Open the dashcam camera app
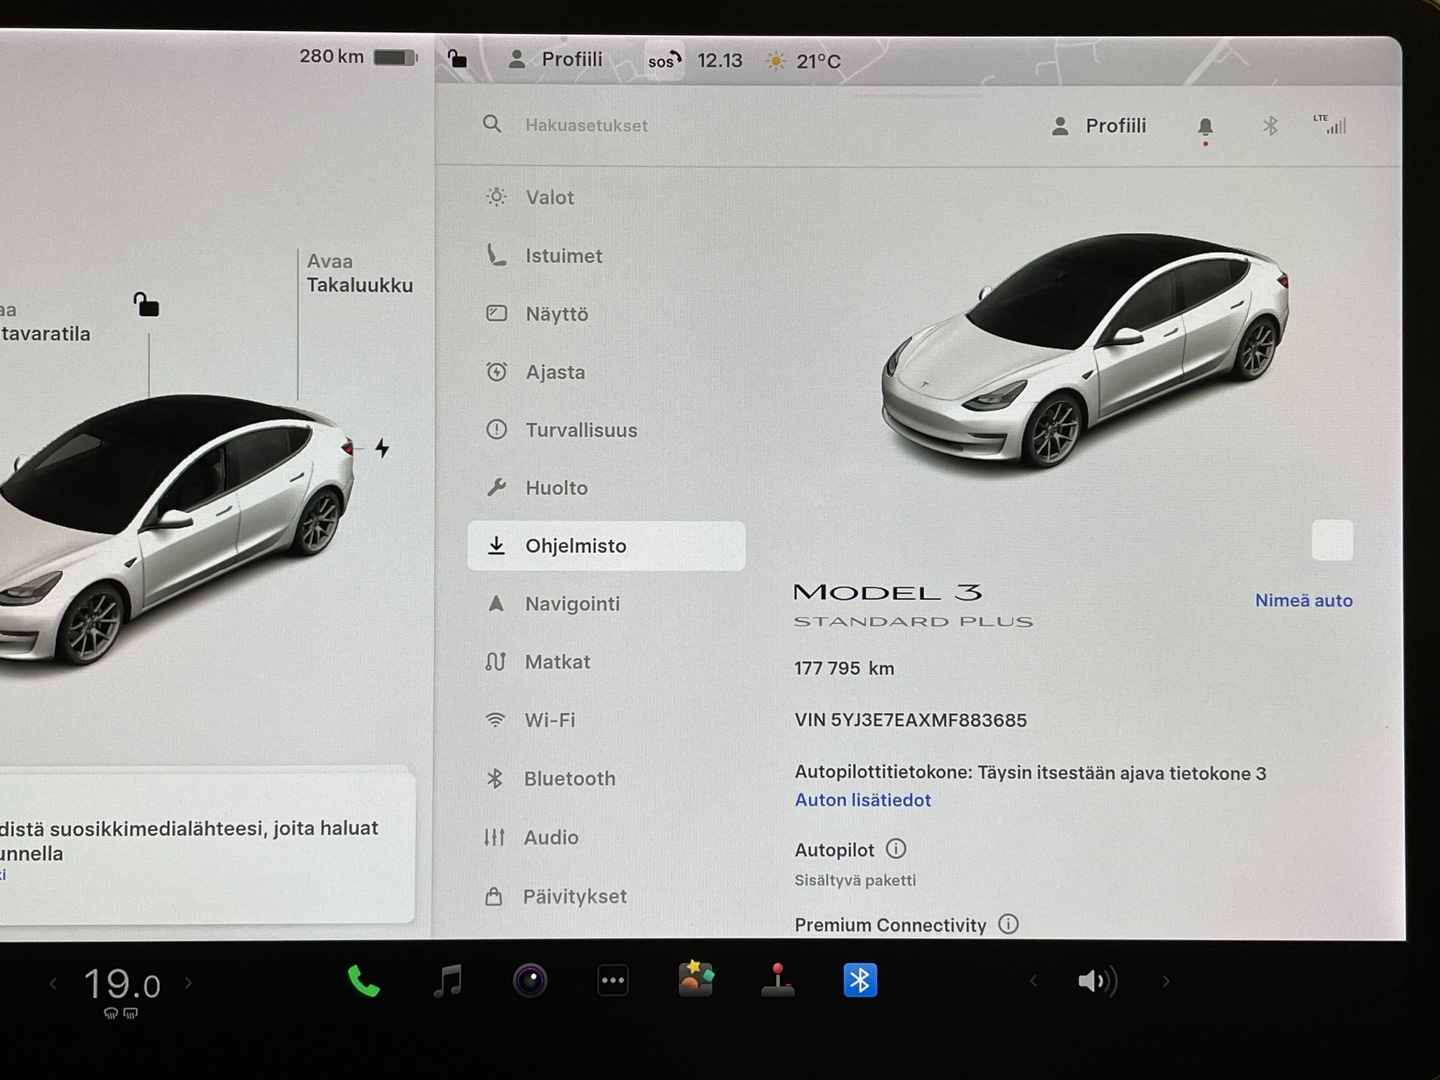 530,981
